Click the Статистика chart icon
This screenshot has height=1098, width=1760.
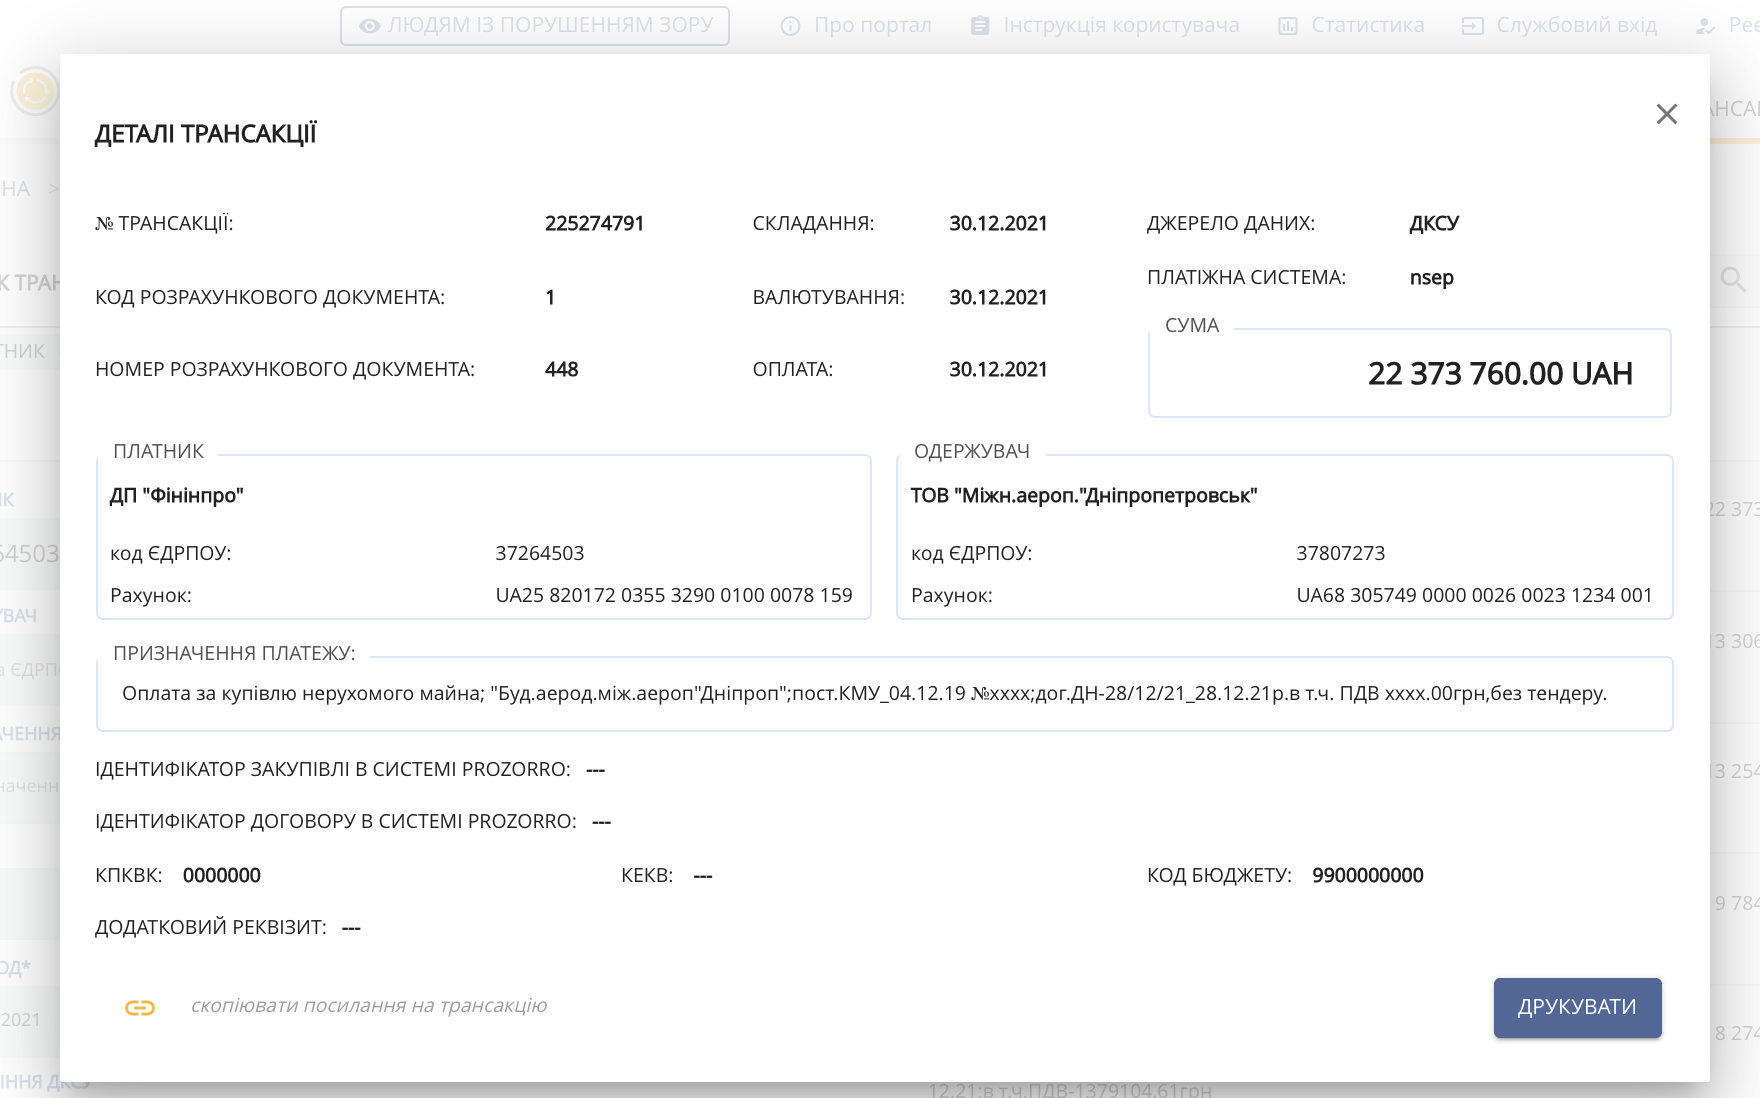1288,26
